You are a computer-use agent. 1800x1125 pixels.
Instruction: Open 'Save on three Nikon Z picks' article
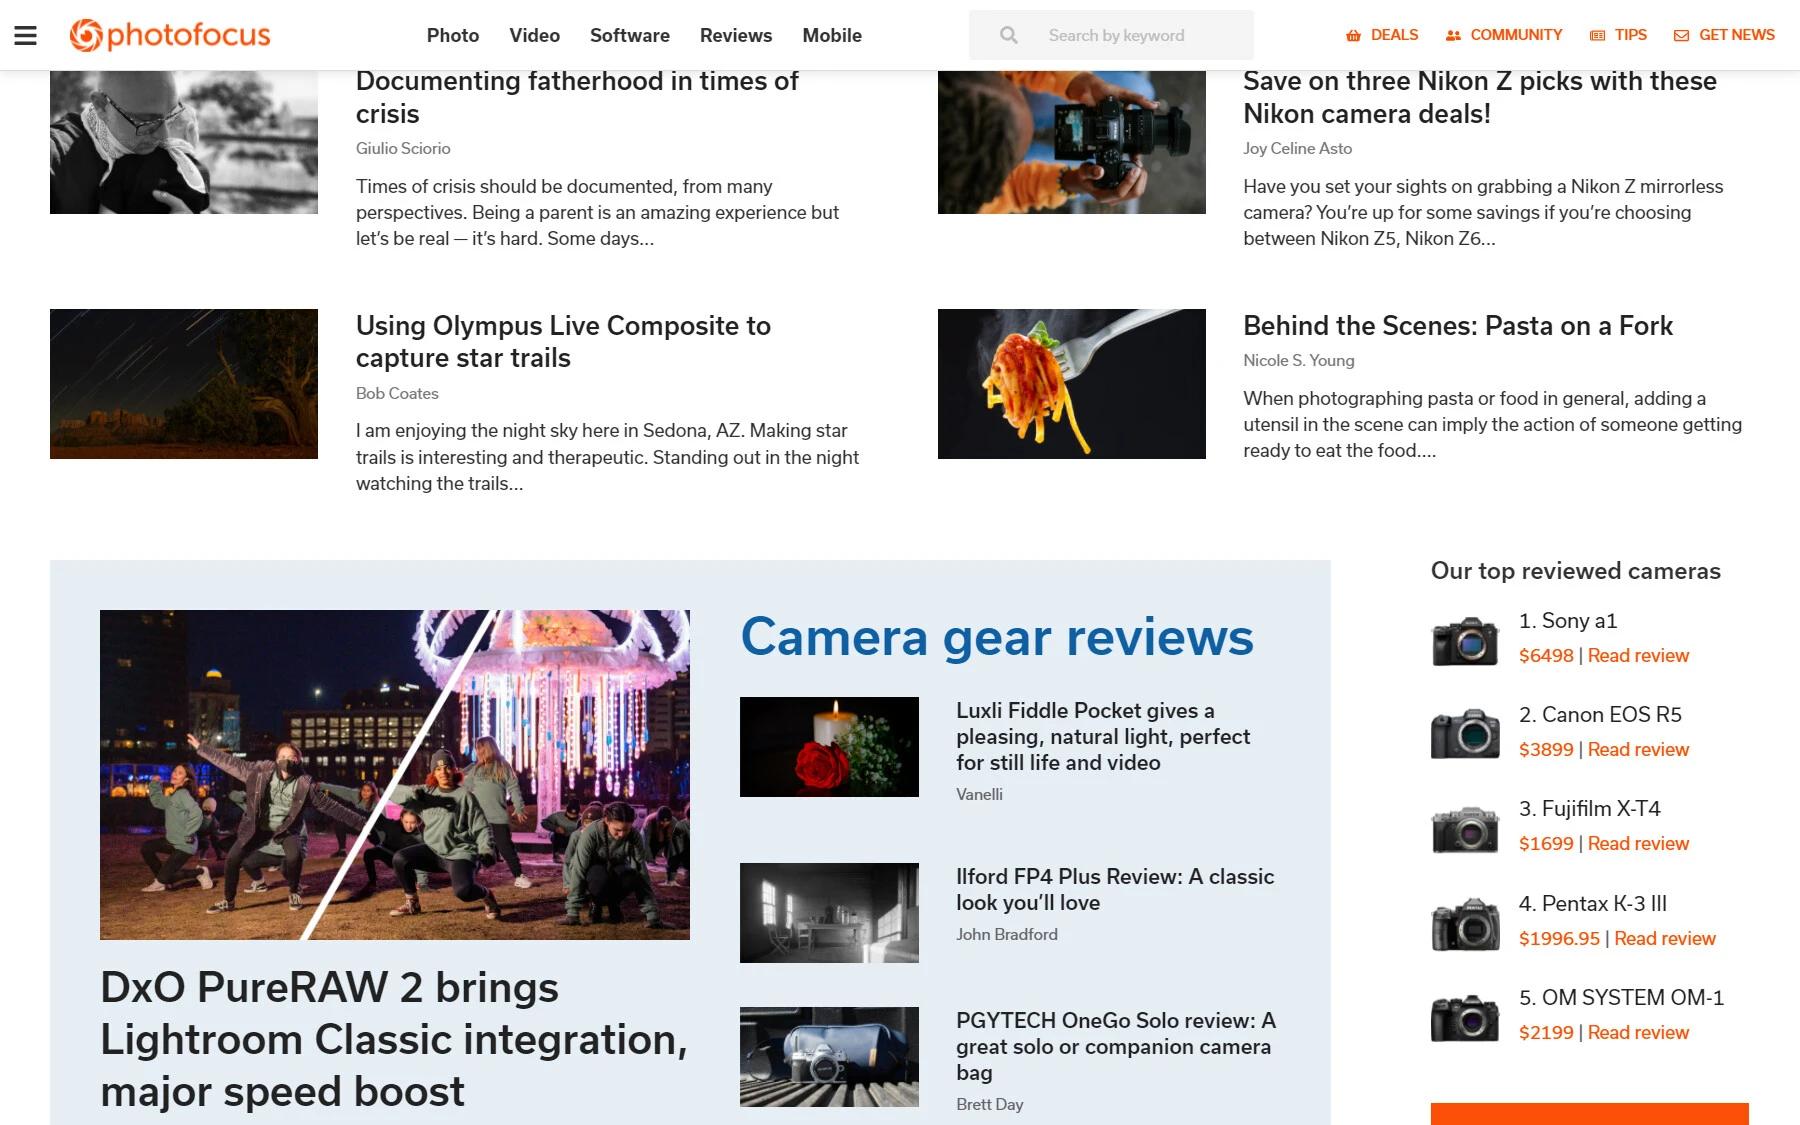point(1480,97)
